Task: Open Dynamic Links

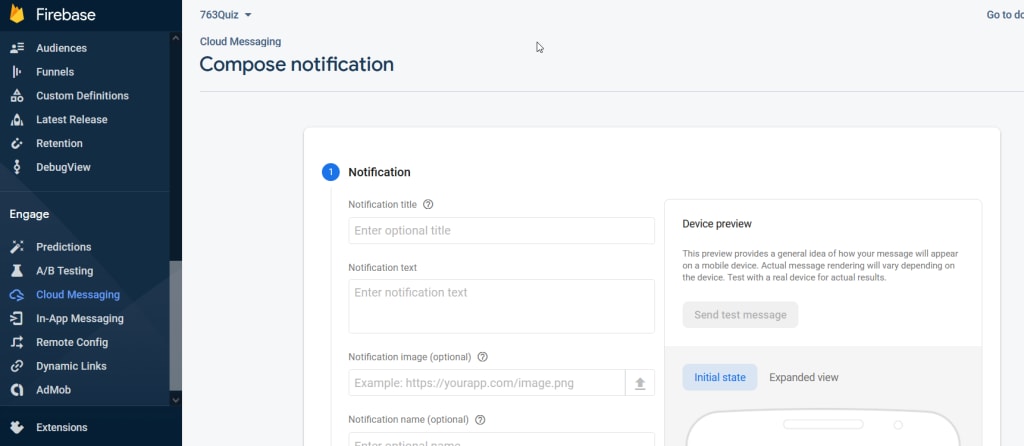Action: (x=71, y=366)
